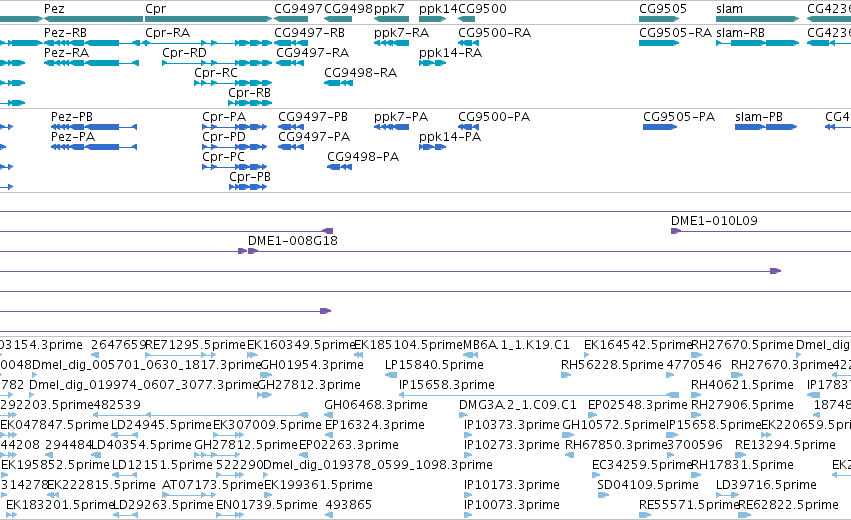This screenshot has width=851, height=520.
Task: Select transcript Cpr-RB
Action: coord(250,103)
